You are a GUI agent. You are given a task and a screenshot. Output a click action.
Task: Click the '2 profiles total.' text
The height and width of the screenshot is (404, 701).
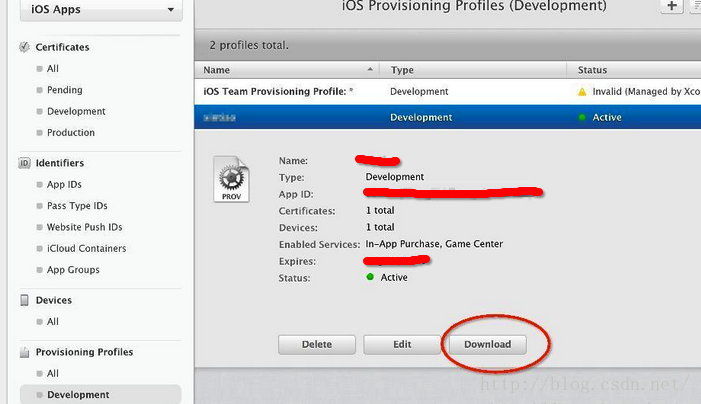click(249, 45)
